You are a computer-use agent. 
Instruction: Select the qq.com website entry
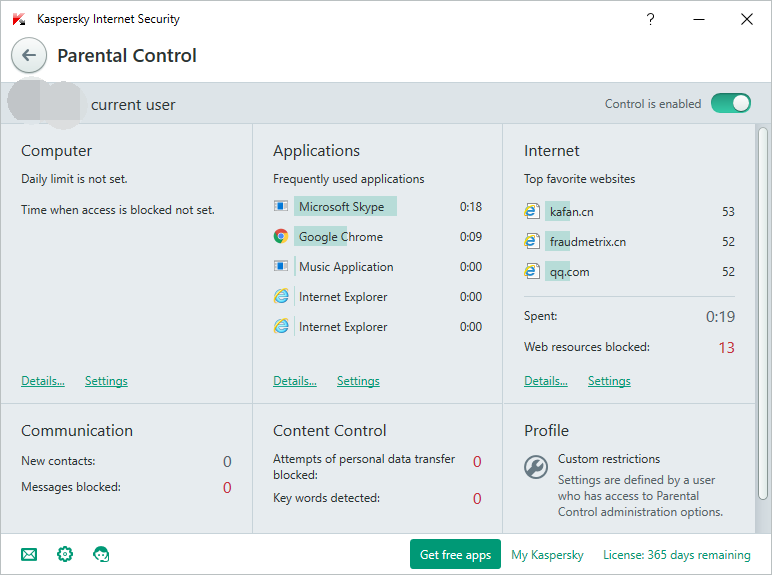629,271
